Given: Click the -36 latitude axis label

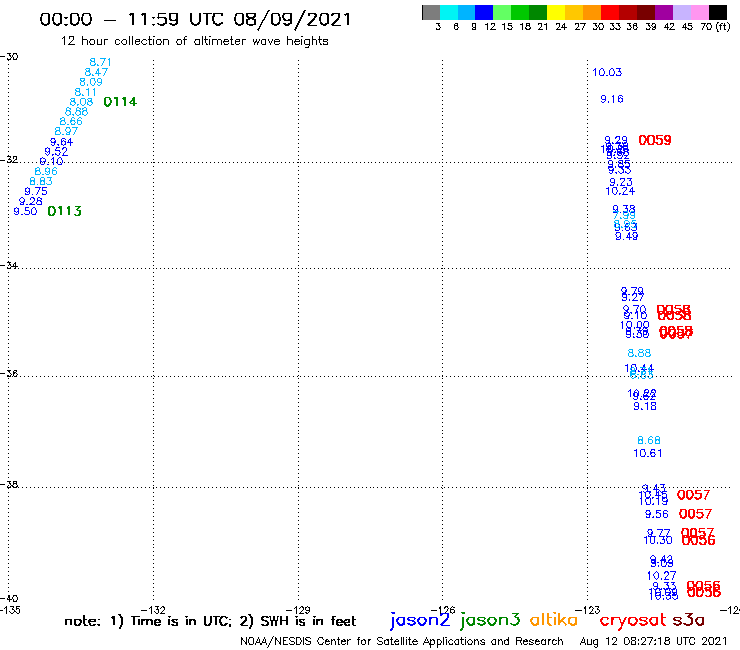Looking at the screenshot, I should click(9, 373).
